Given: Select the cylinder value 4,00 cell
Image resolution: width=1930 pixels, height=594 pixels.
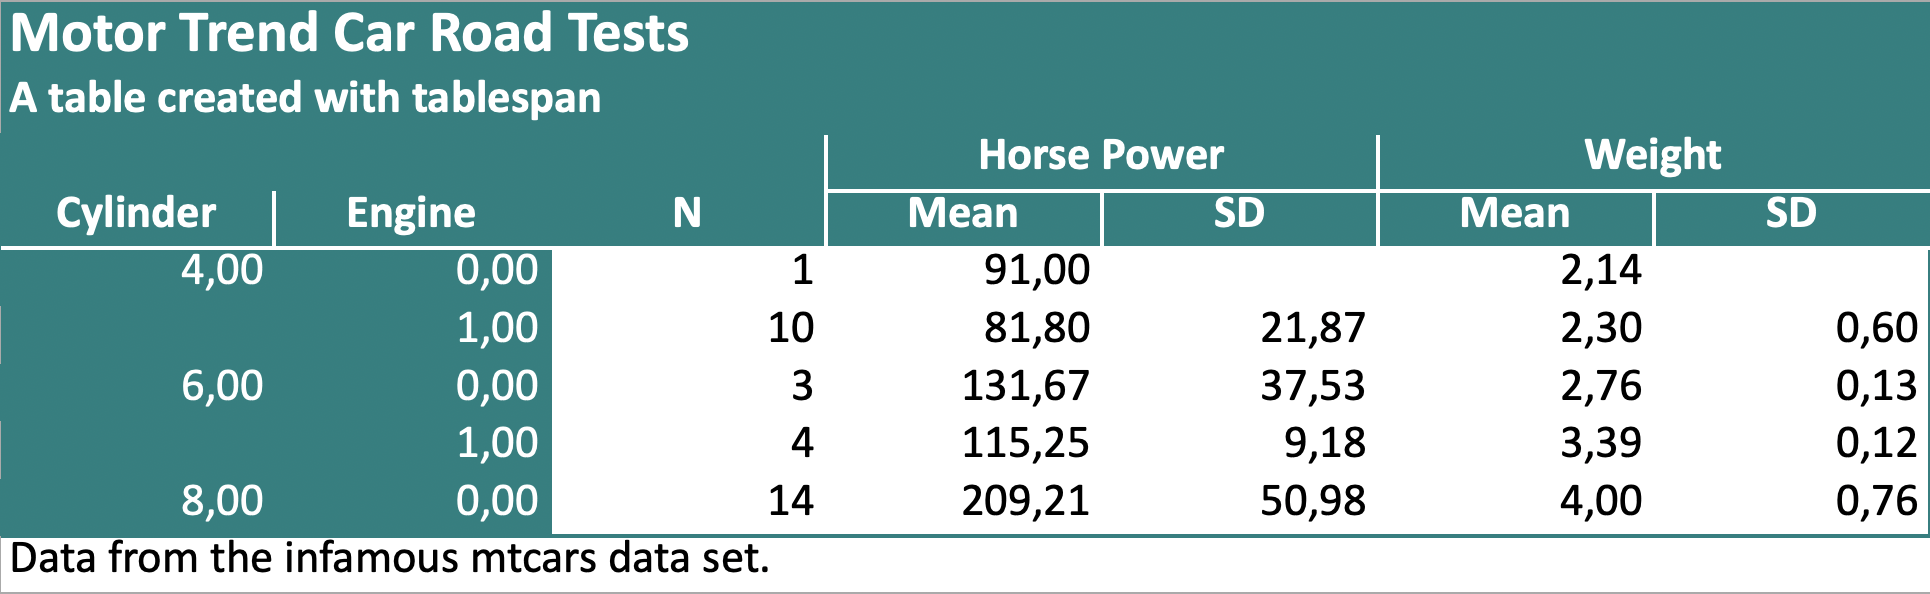Looking at the screenshot, I should pos(221,270).
